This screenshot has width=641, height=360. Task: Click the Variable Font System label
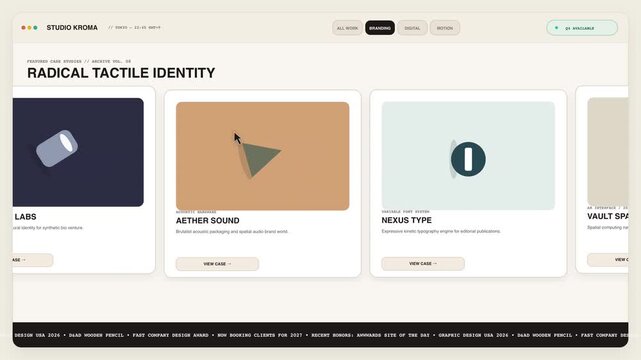tap(405, 212)
